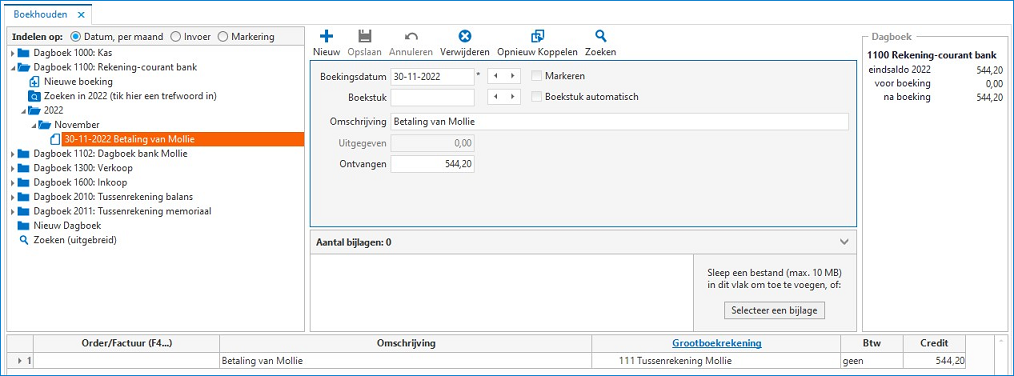Click the geen Btw cell
The width and height of the screenshot is (1014, 376).
872,360
